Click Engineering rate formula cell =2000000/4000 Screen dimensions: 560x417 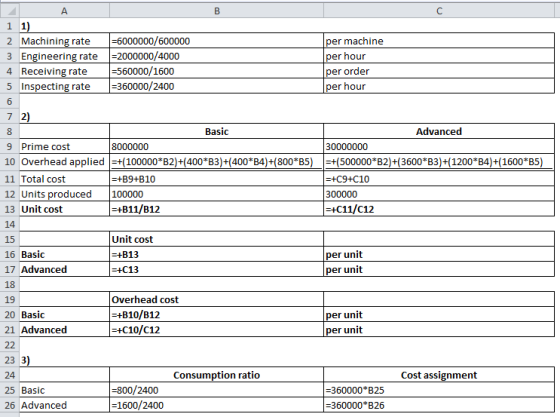coord(216,56)
